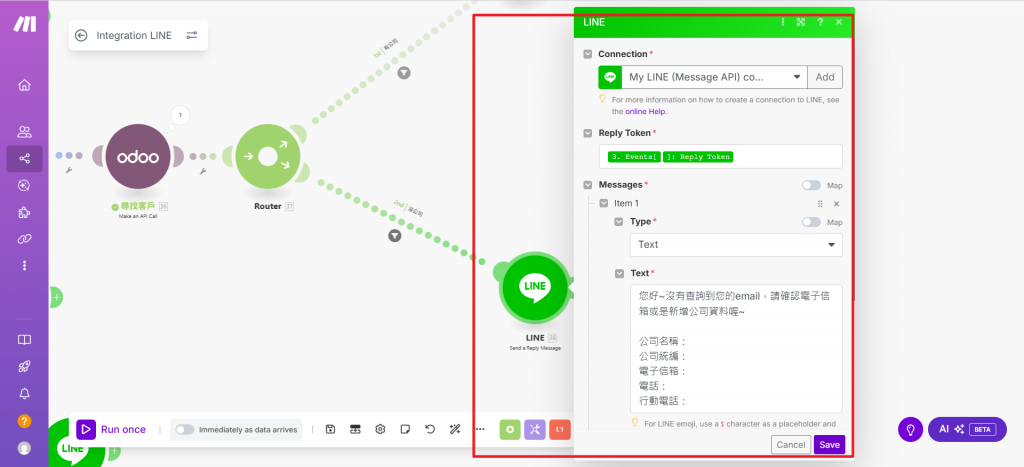Click in the Reply Token field
The image size is (1024, 467).
(720, 157)
